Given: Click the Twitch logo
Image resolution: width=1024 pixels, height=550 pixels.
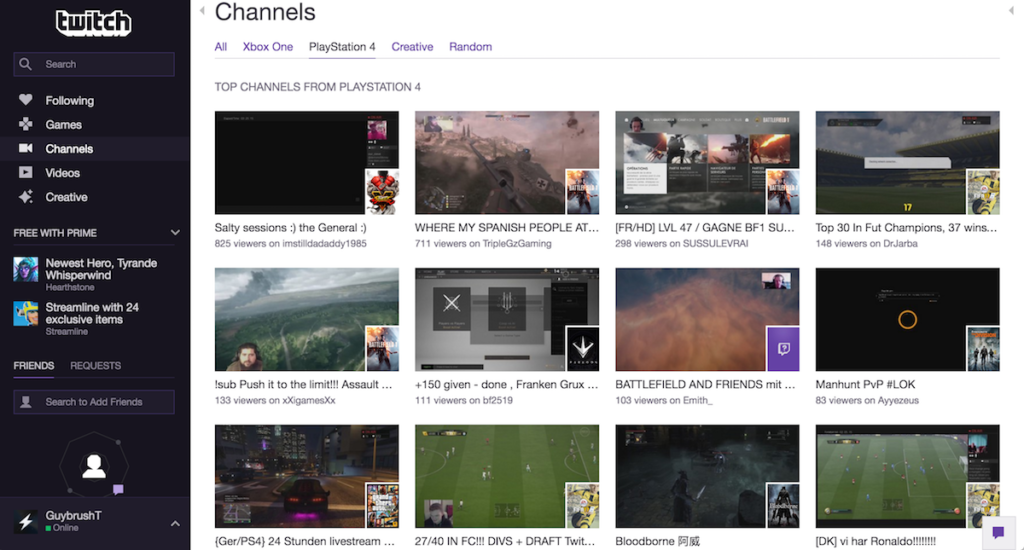Looking at the screenshot, I should 93,22.
